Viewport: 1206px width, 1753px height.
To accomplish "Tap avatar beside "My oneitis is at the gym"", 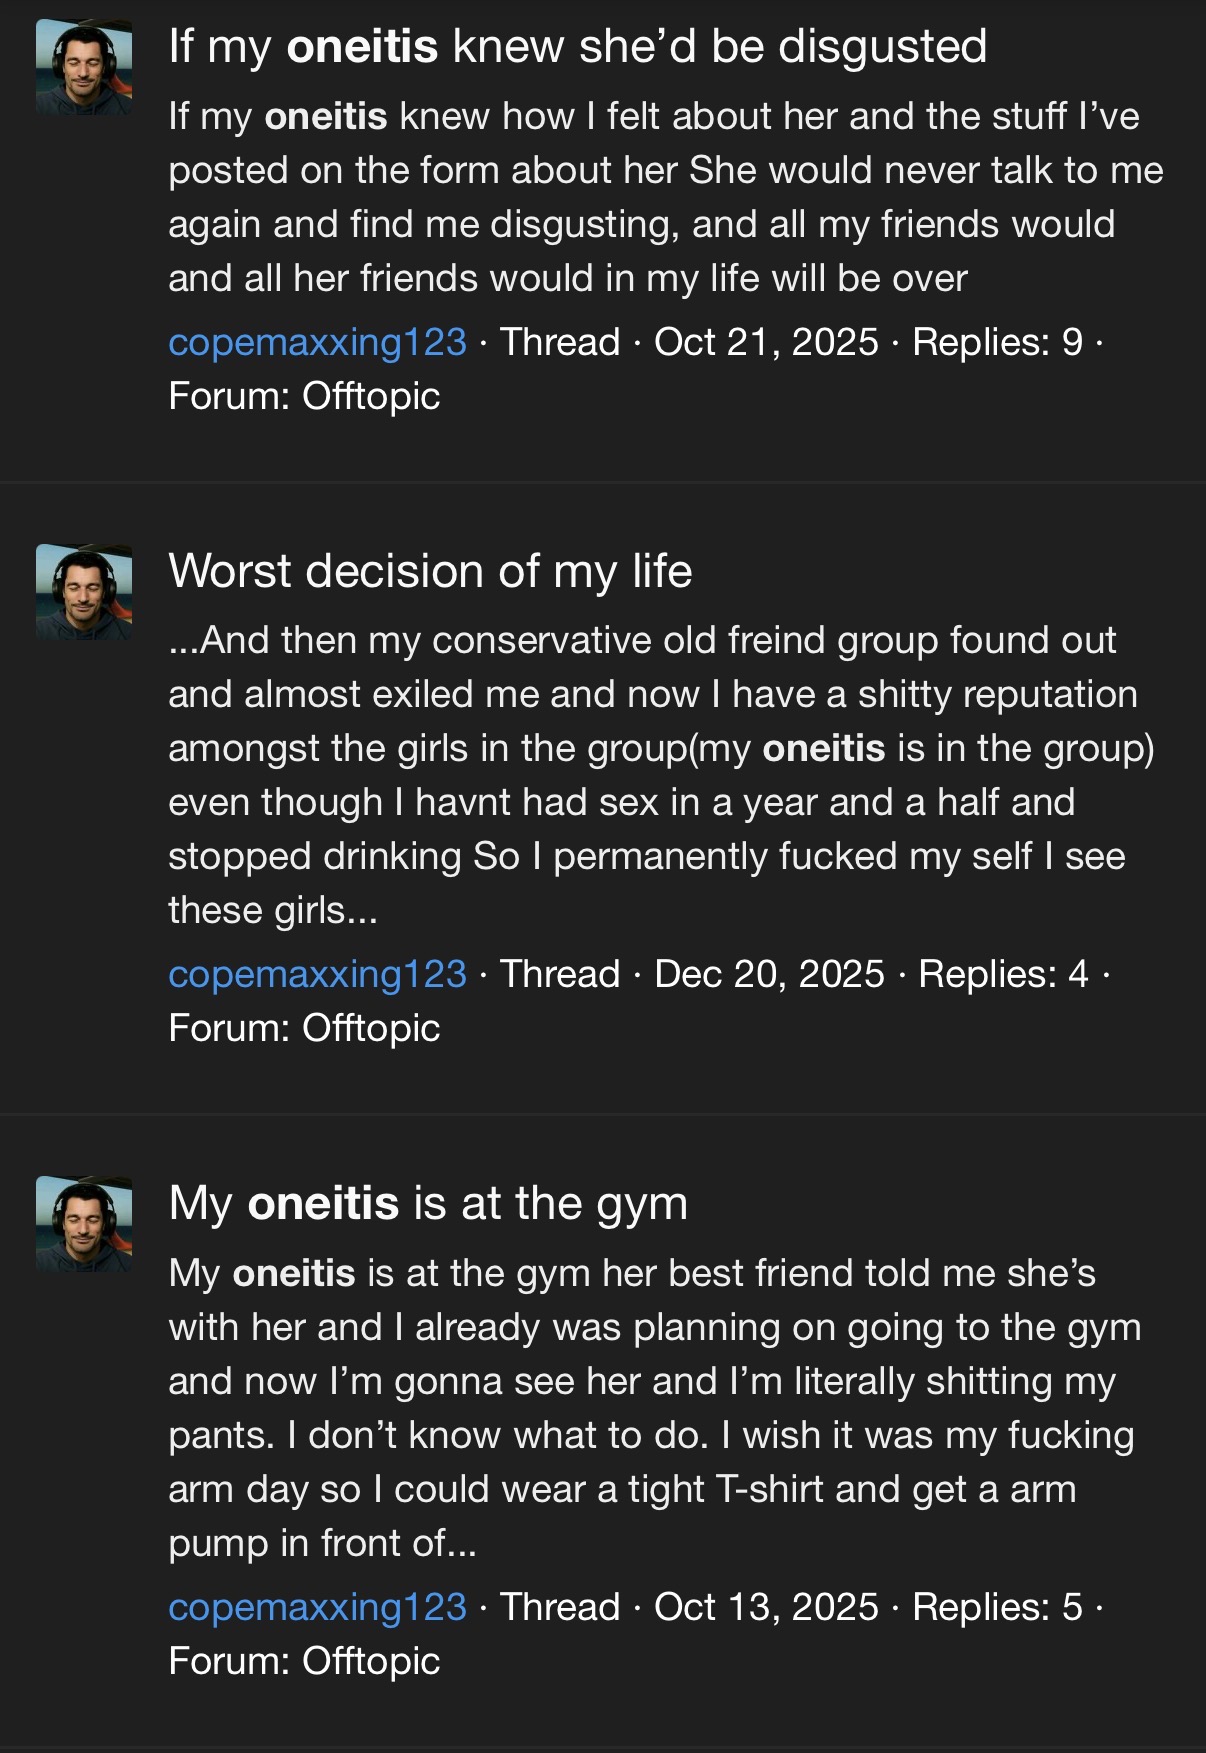I will point(84,1224).
